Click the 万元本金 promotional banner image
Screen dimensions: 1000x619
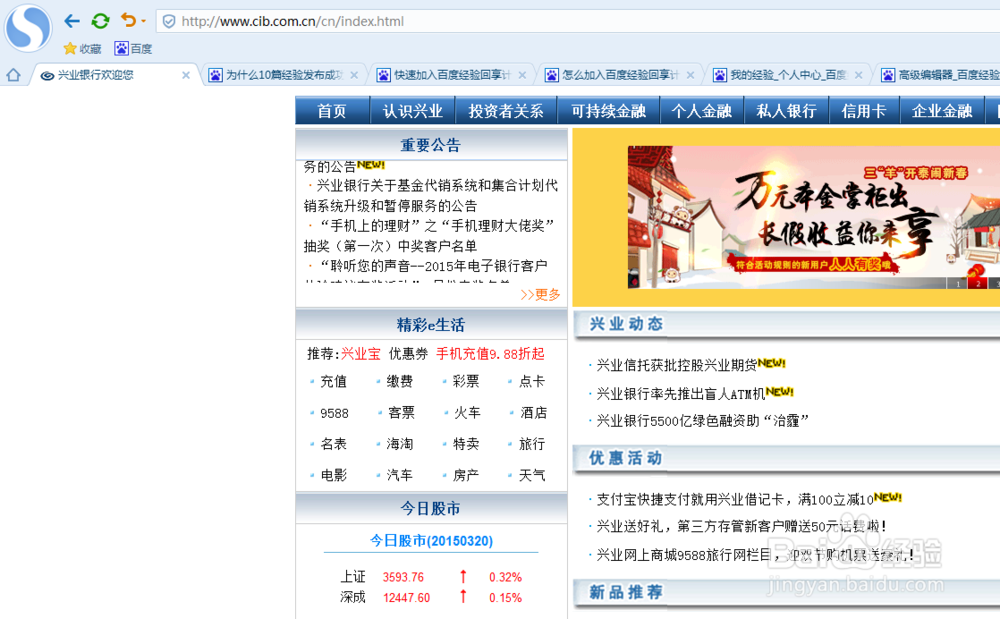[x=814, y=217]
